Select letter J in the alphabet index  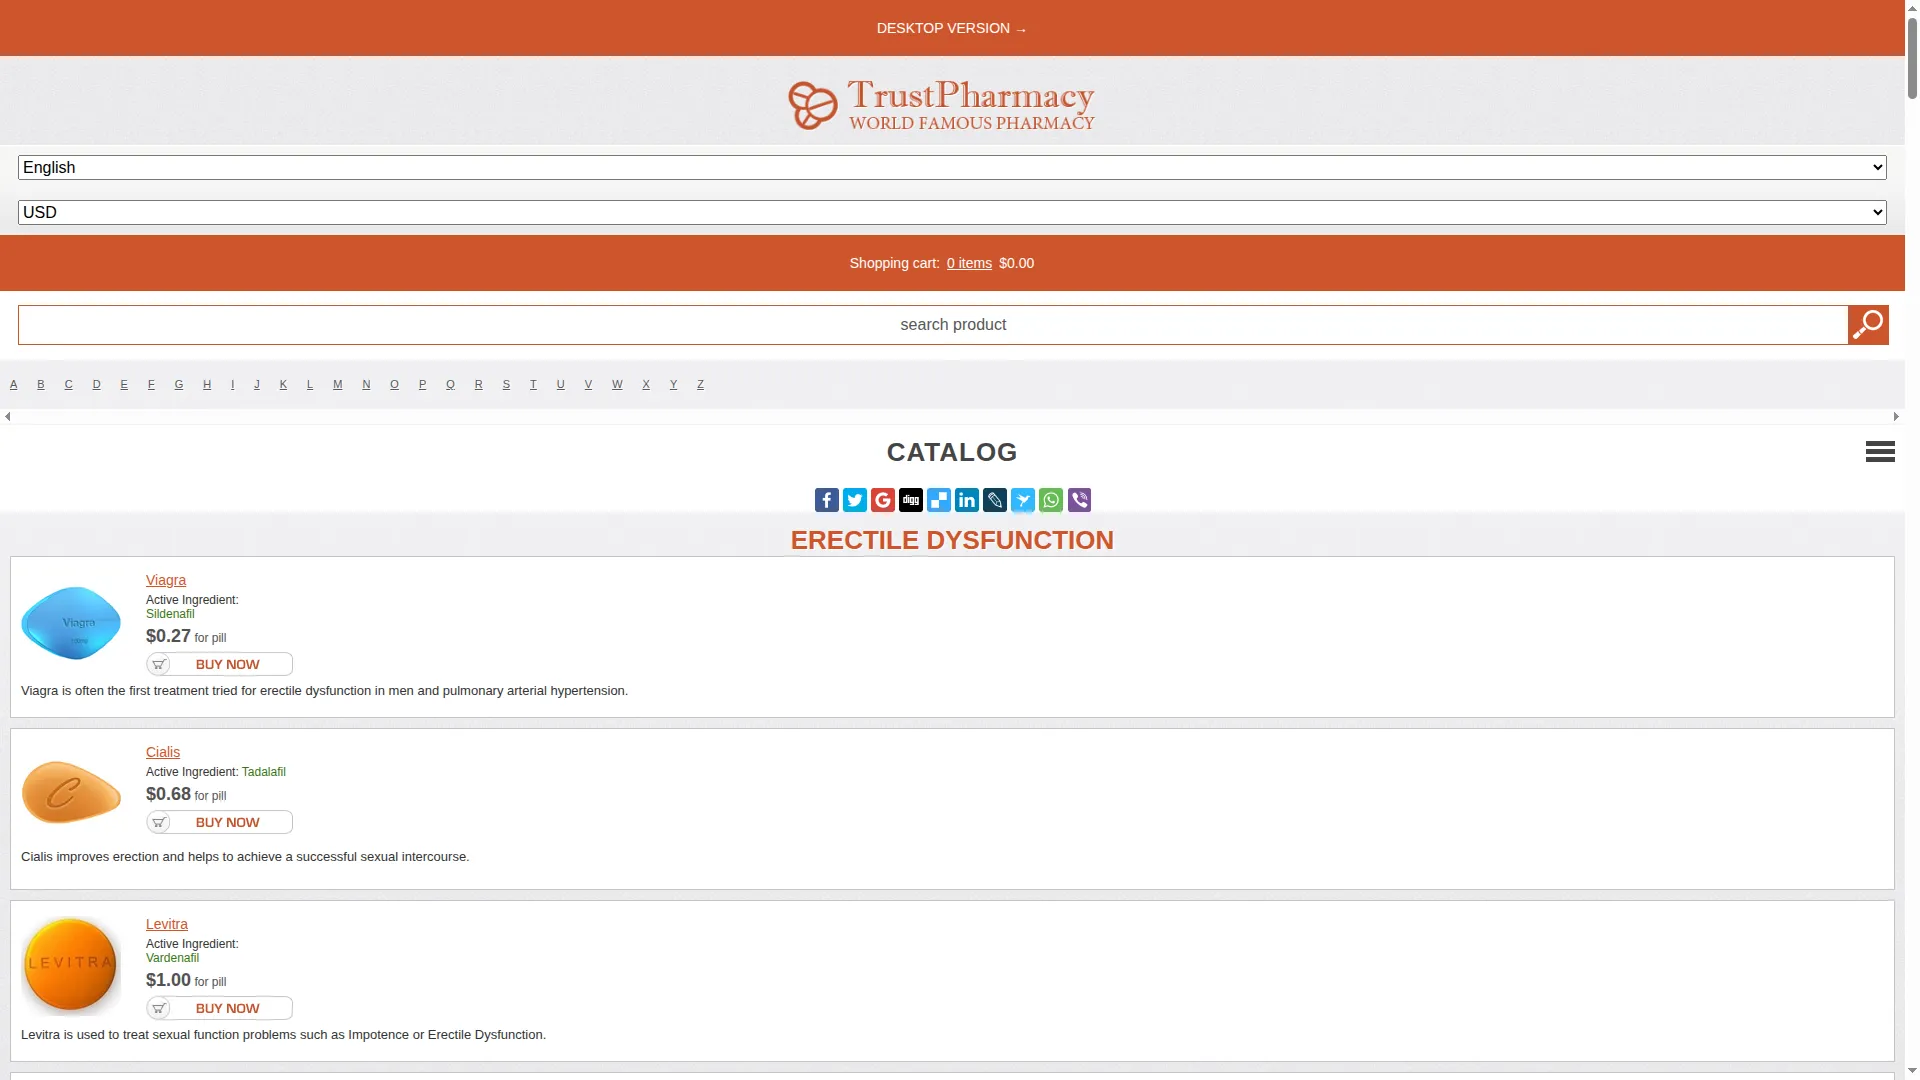coord(257,384)
